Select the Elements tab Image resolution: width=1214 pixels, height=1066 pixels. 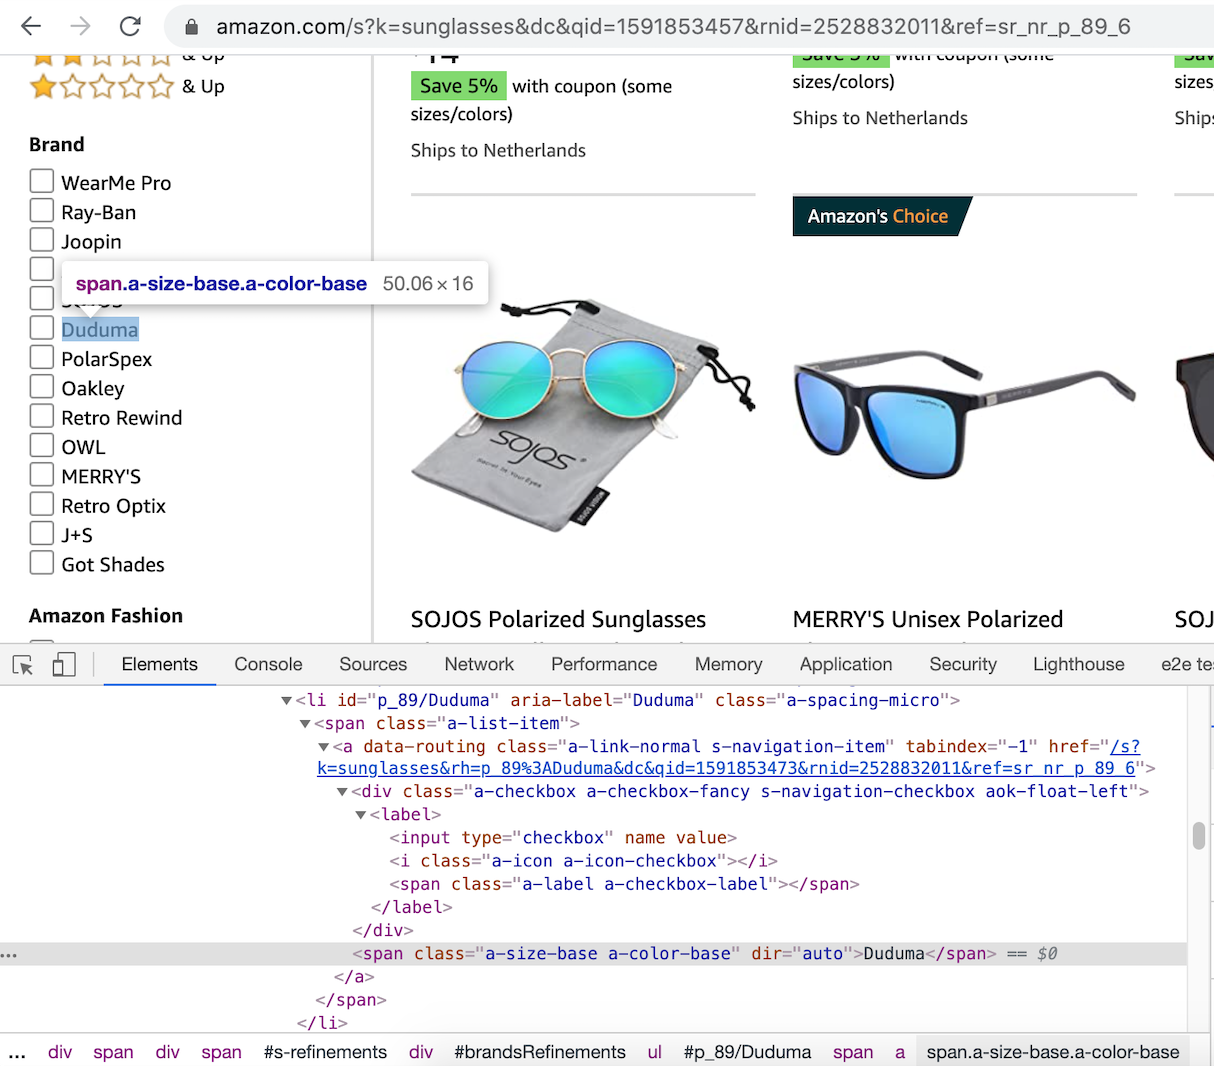(x=160, y=664)
